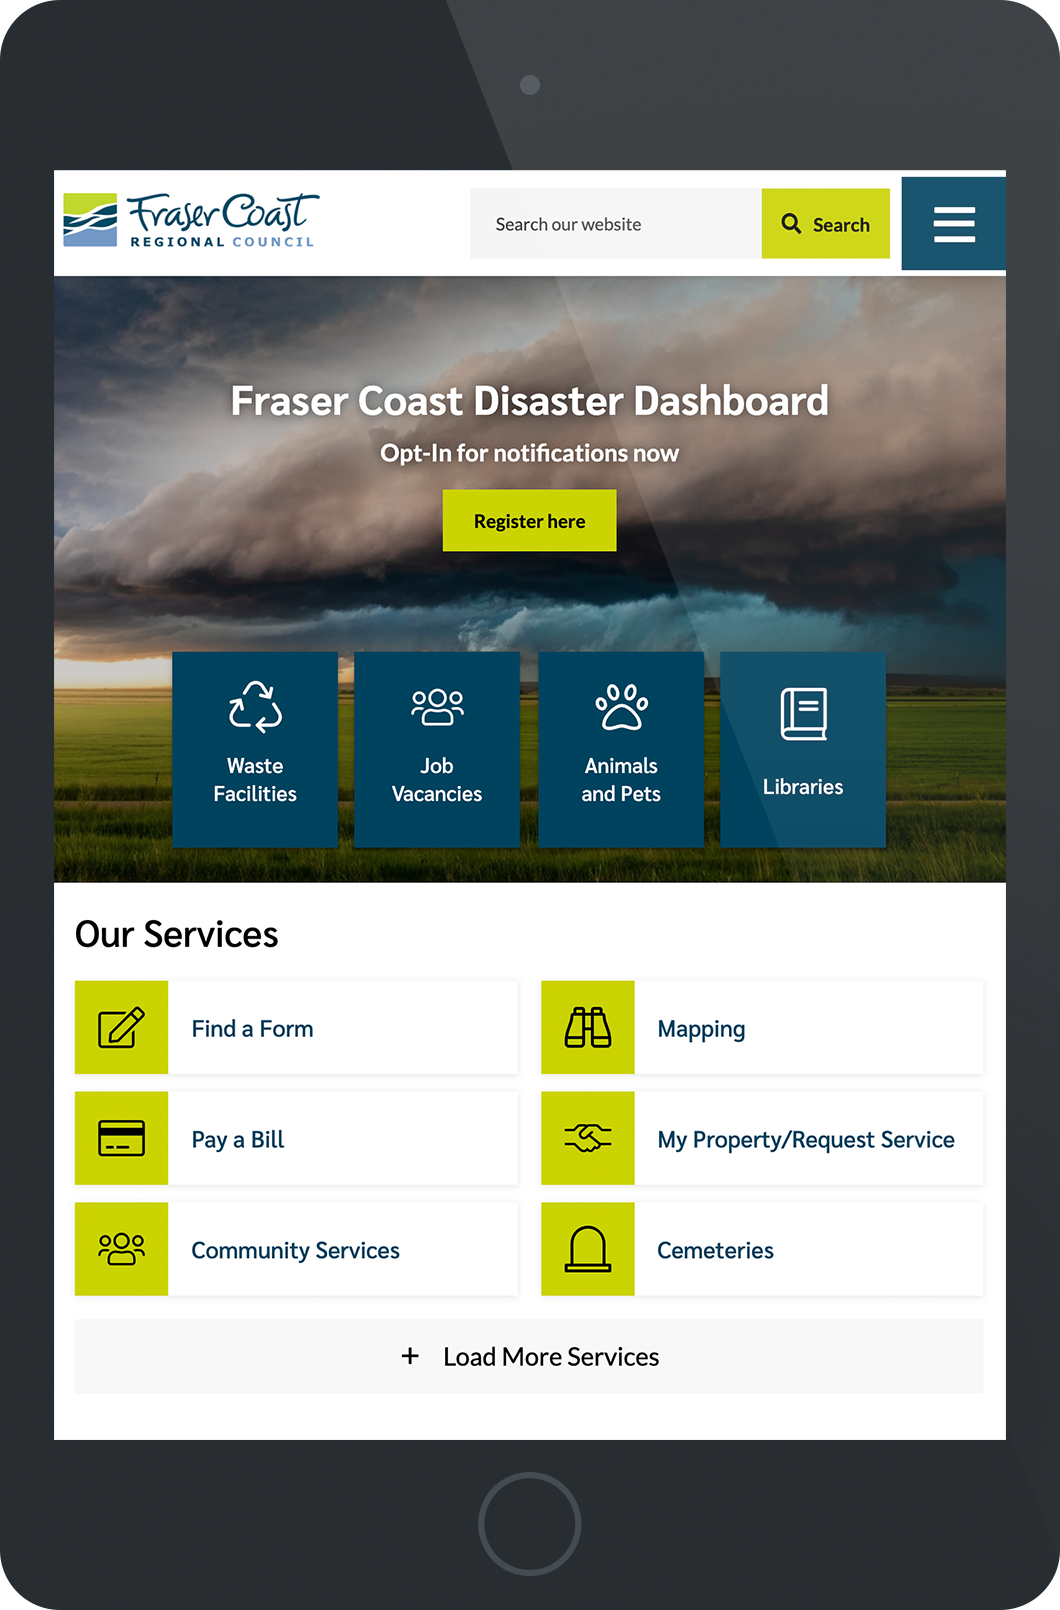1060x1610 pixels.
Task: Click the Libraries book icon
Action: point(803,714)
